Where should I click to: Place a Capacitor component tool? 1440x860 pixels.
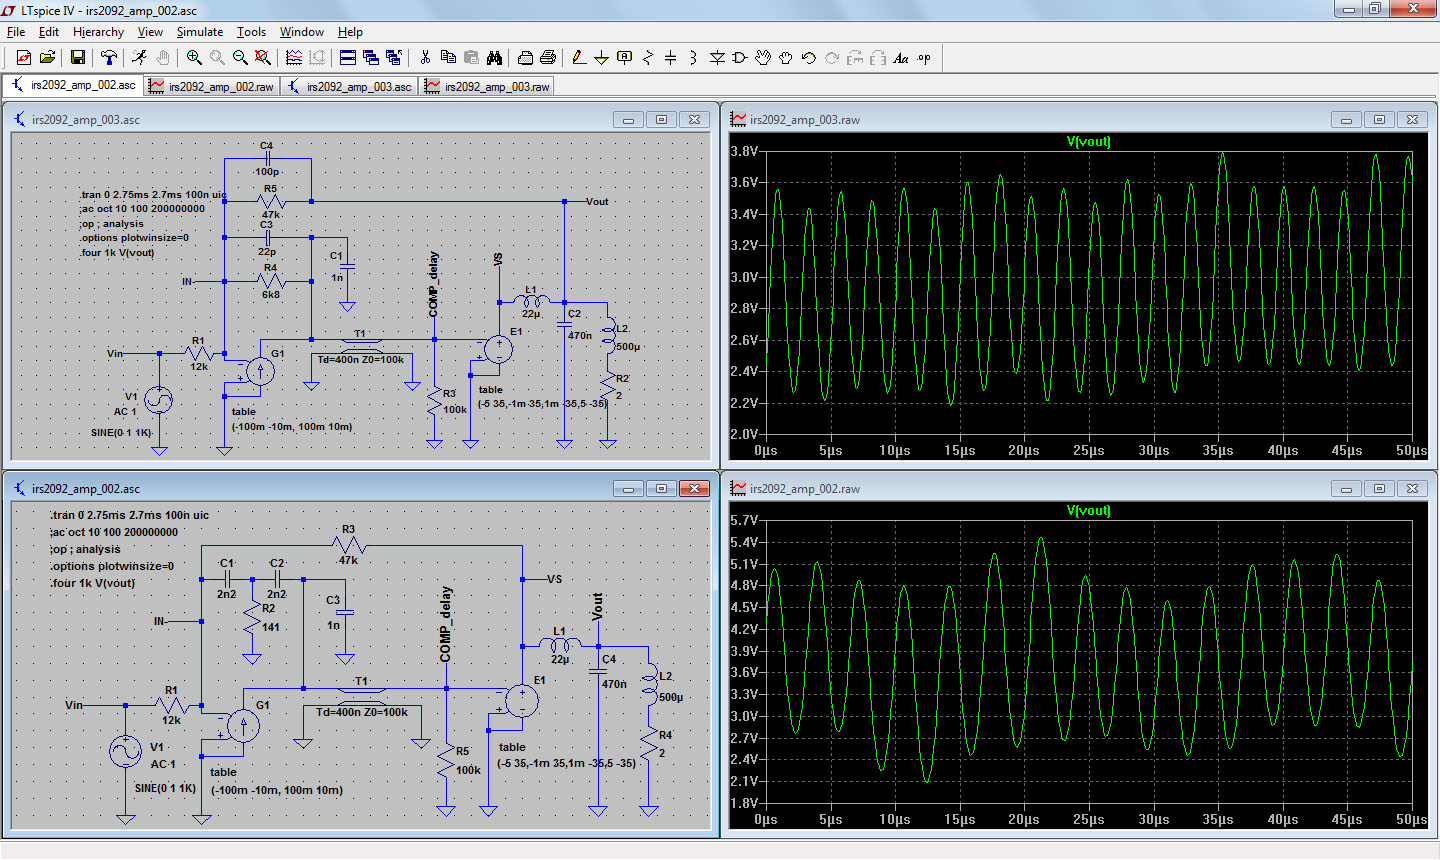point(670,58)
